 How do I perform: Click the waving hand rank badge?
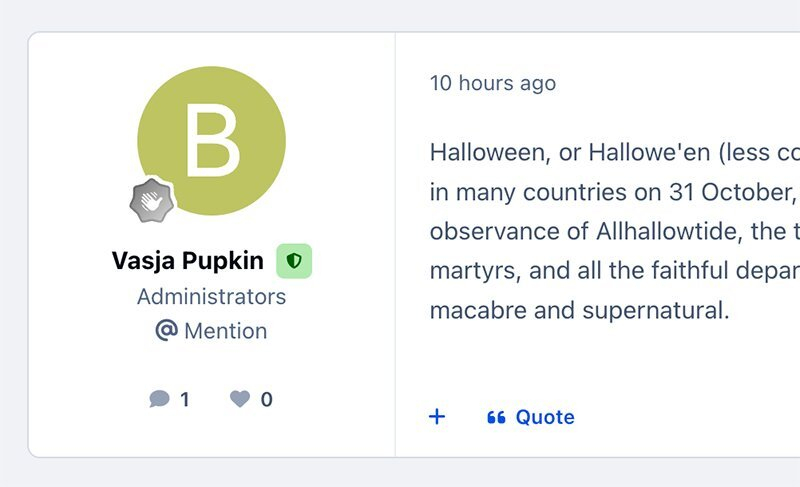pyautogui.click(x=152, y=203)
